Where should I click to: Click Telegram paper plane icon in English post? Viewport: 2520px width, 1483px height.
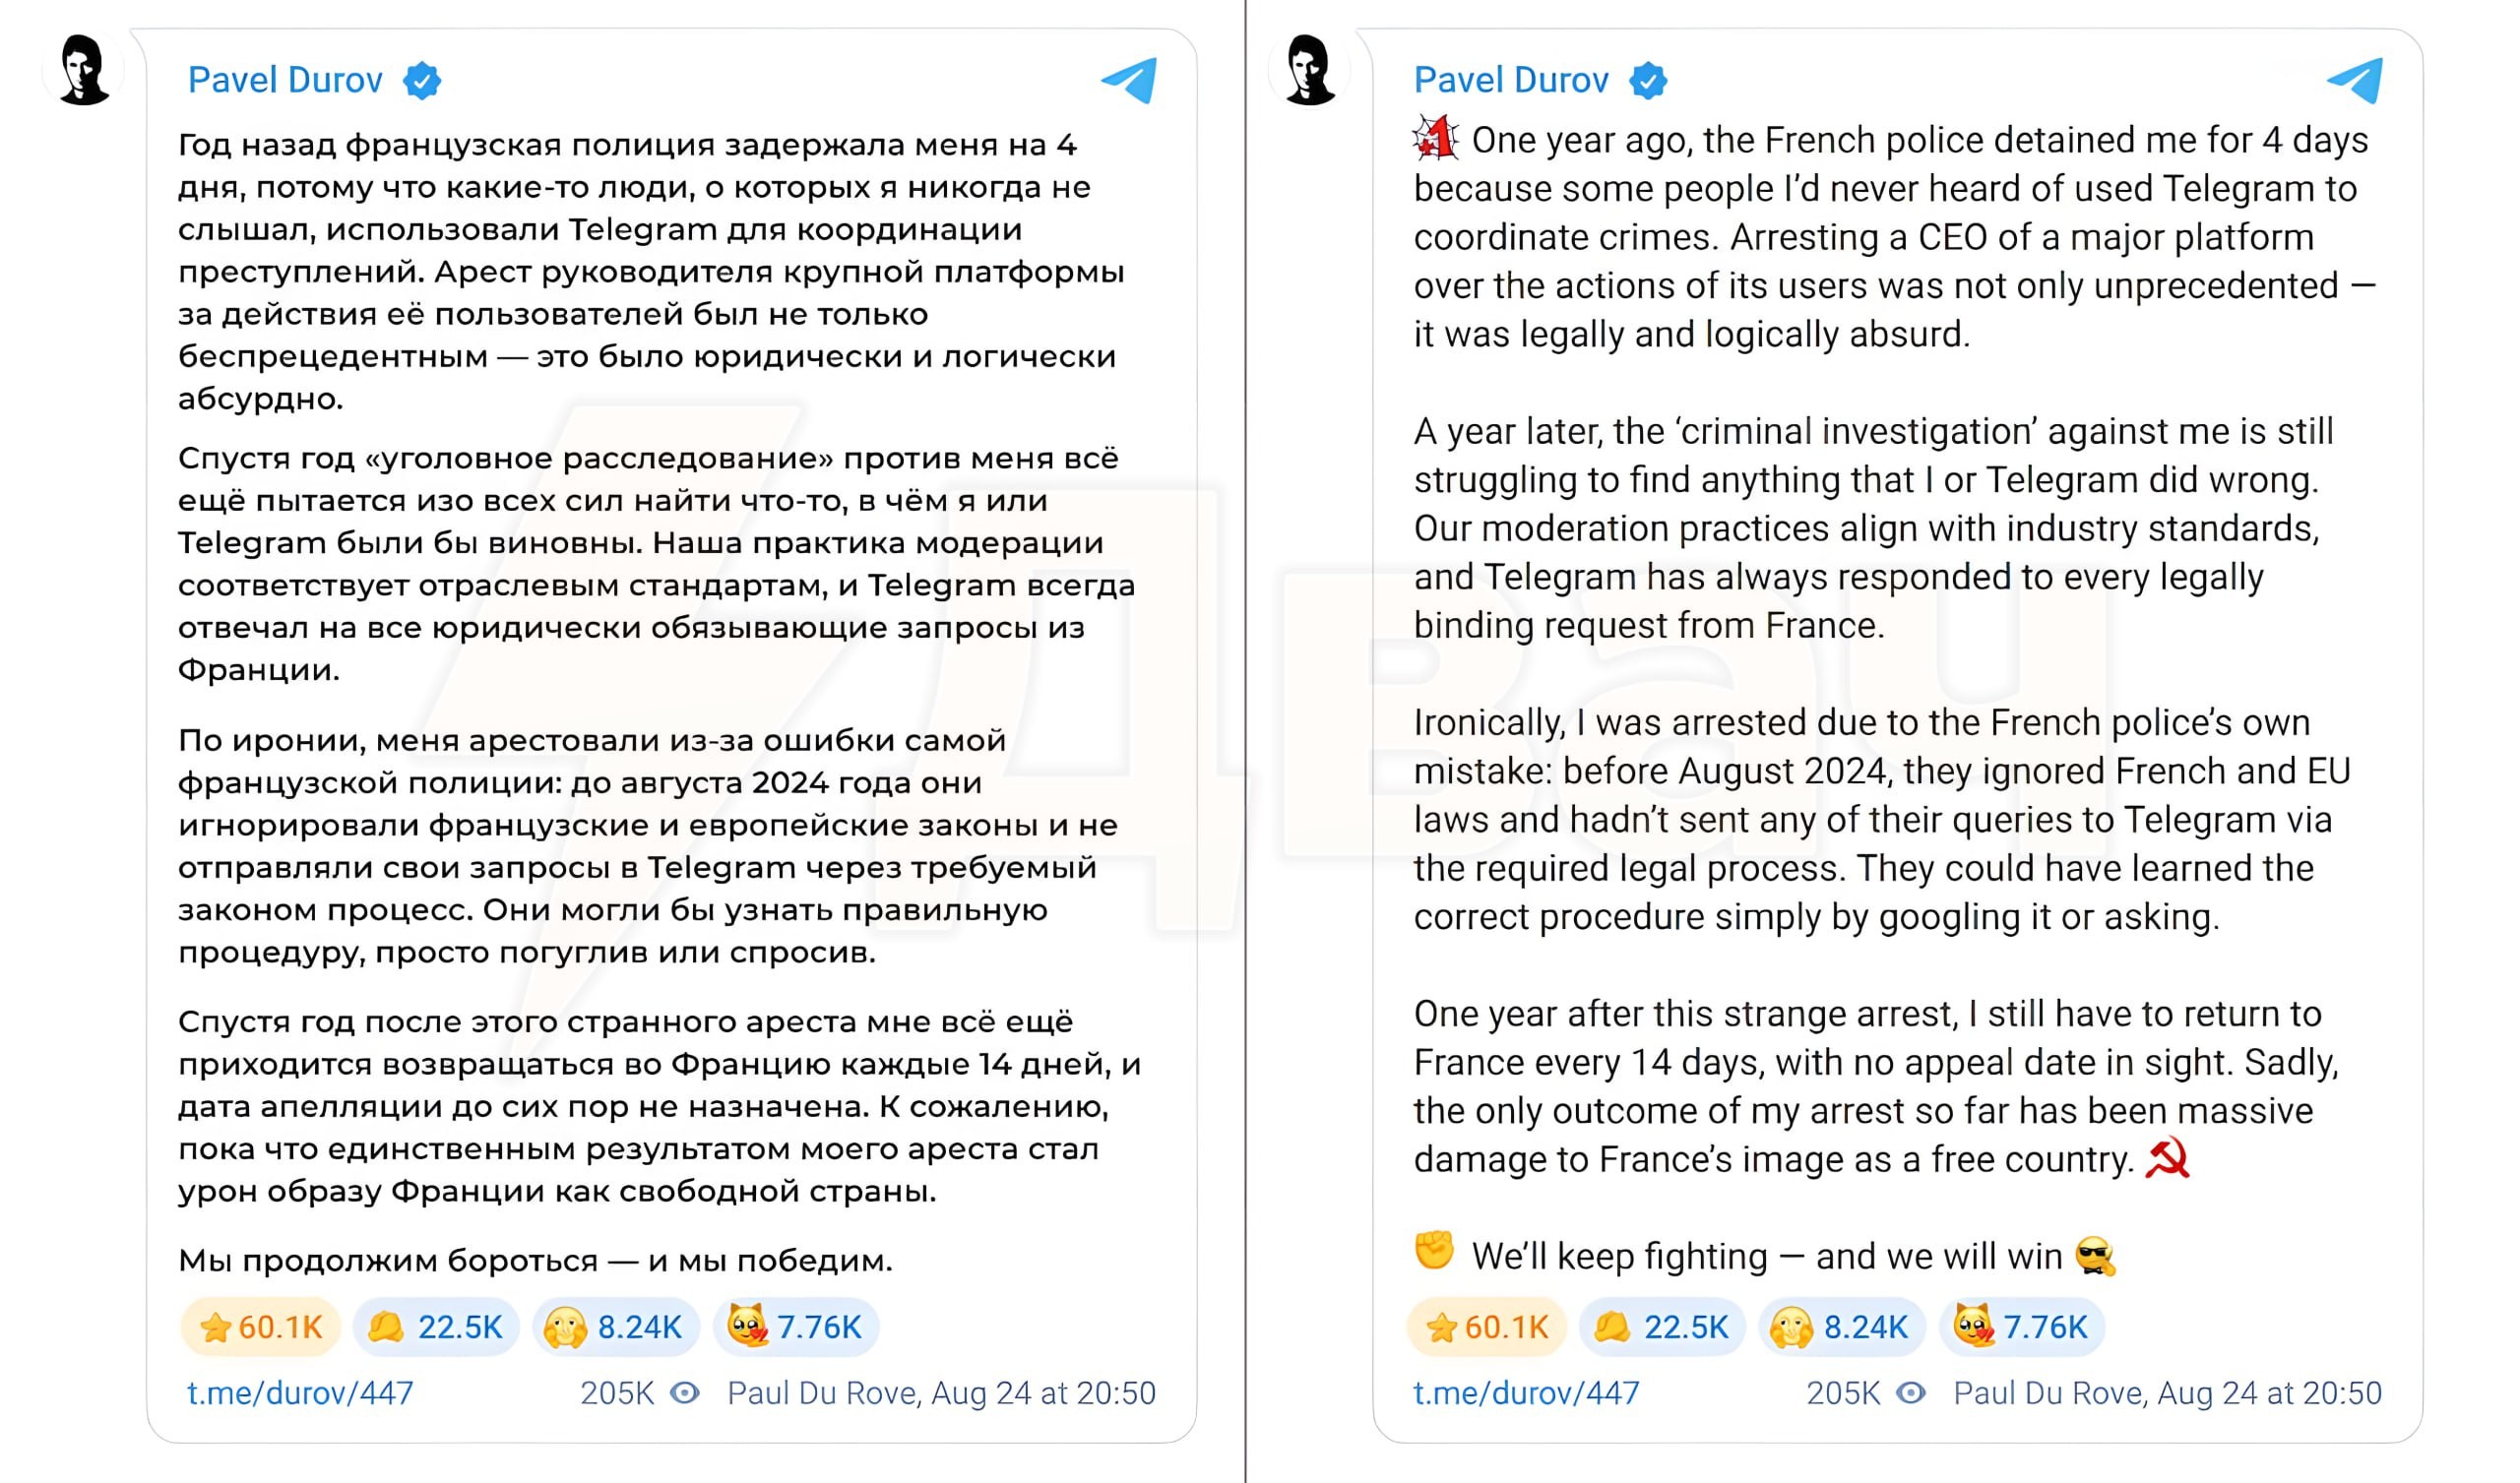(x=2355, y=80)
